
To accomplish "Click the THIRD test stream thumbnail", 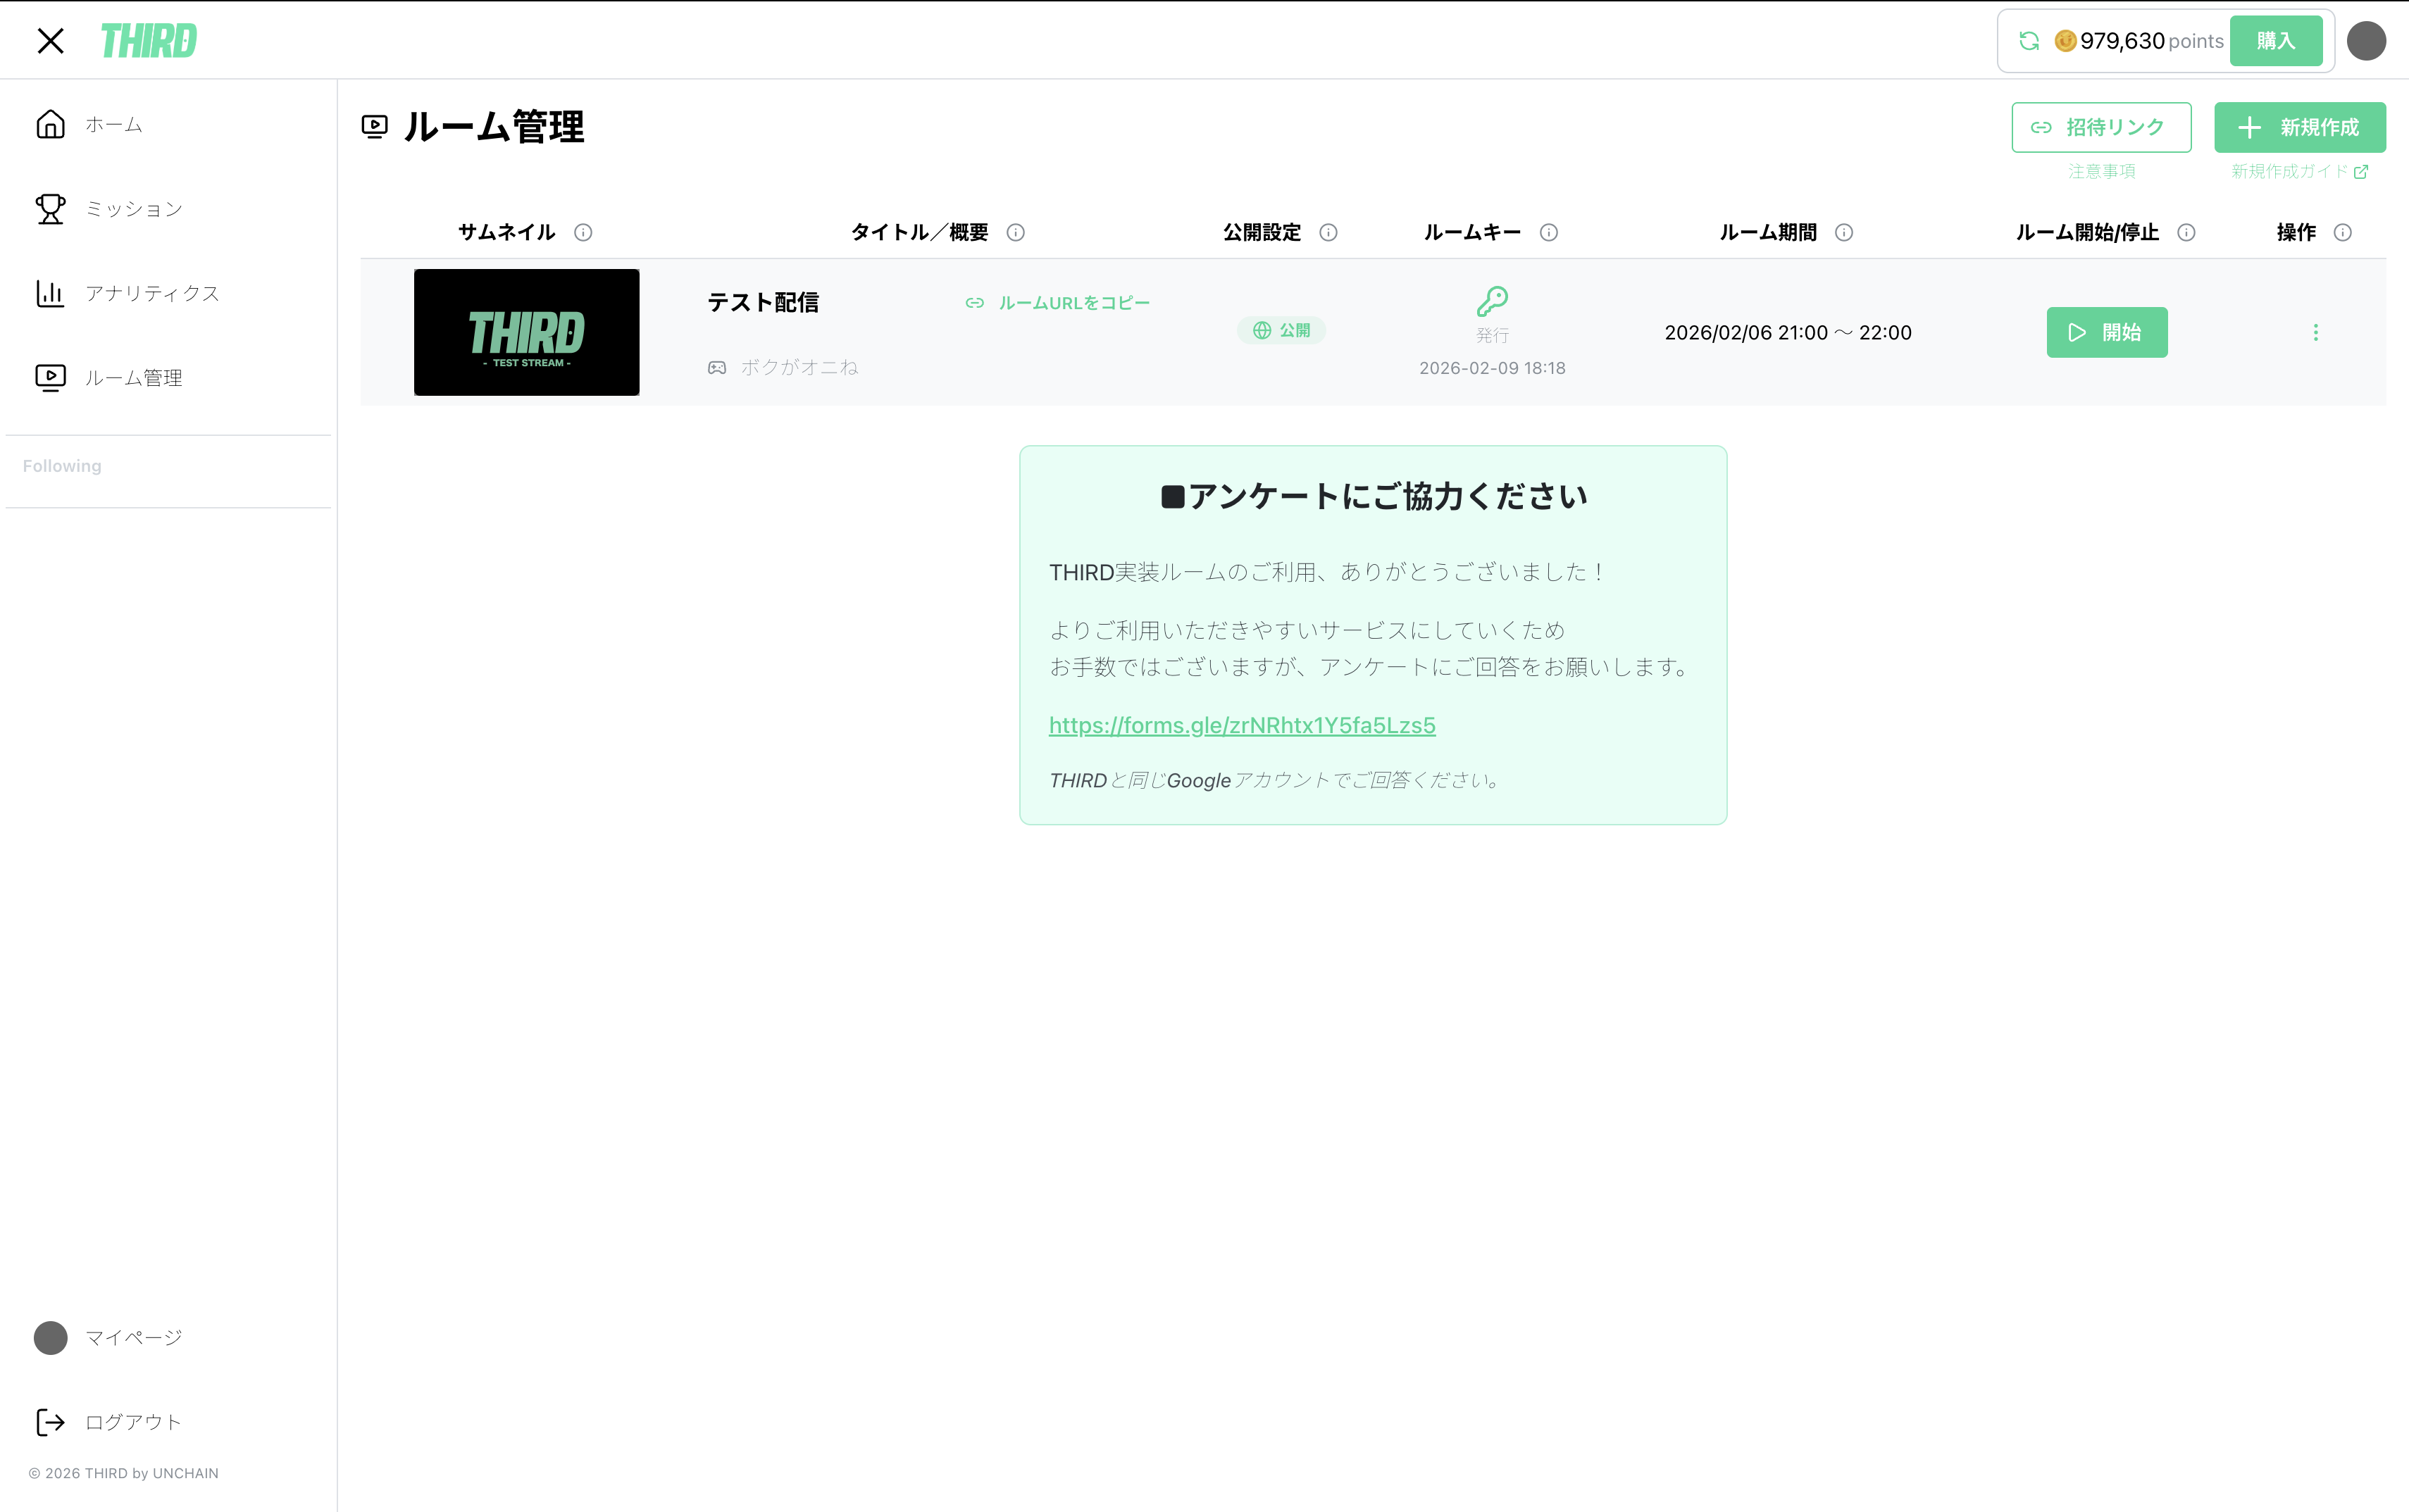I will click(x=526, y=332).
